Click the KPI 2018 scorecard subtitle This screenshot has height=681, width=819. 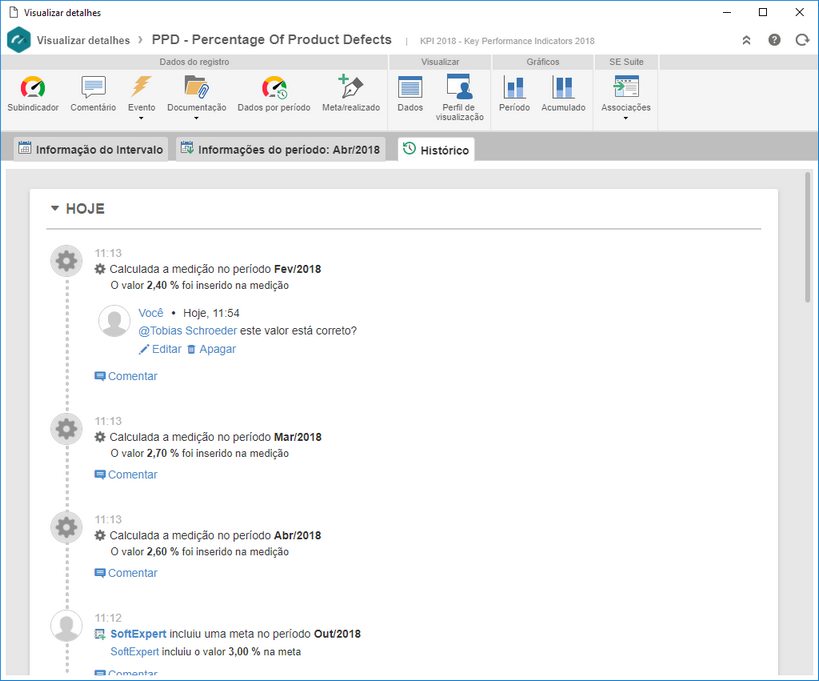tap(507, 41)
